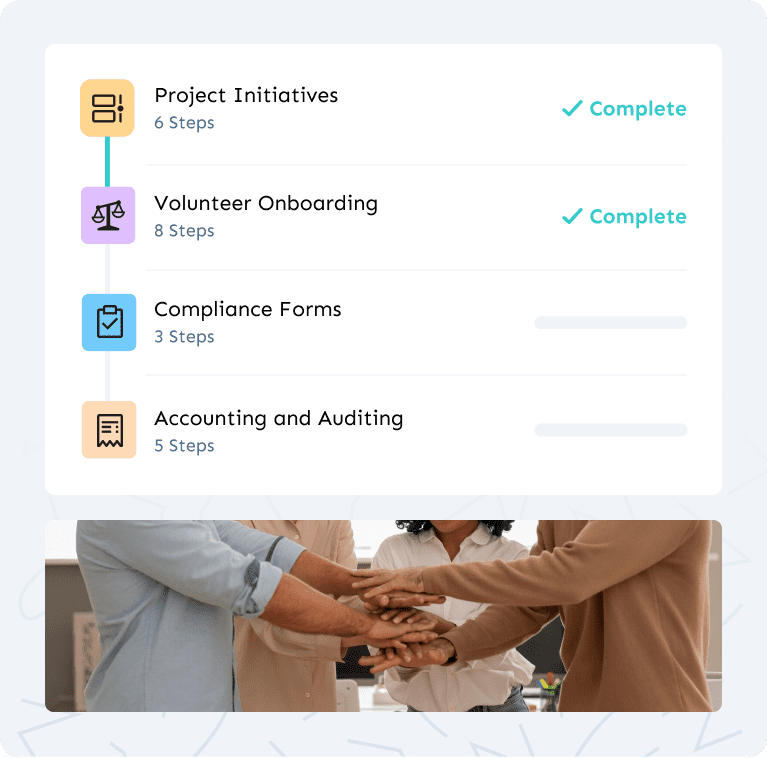Click the "6 Steps" label

[x=184, y=123]
